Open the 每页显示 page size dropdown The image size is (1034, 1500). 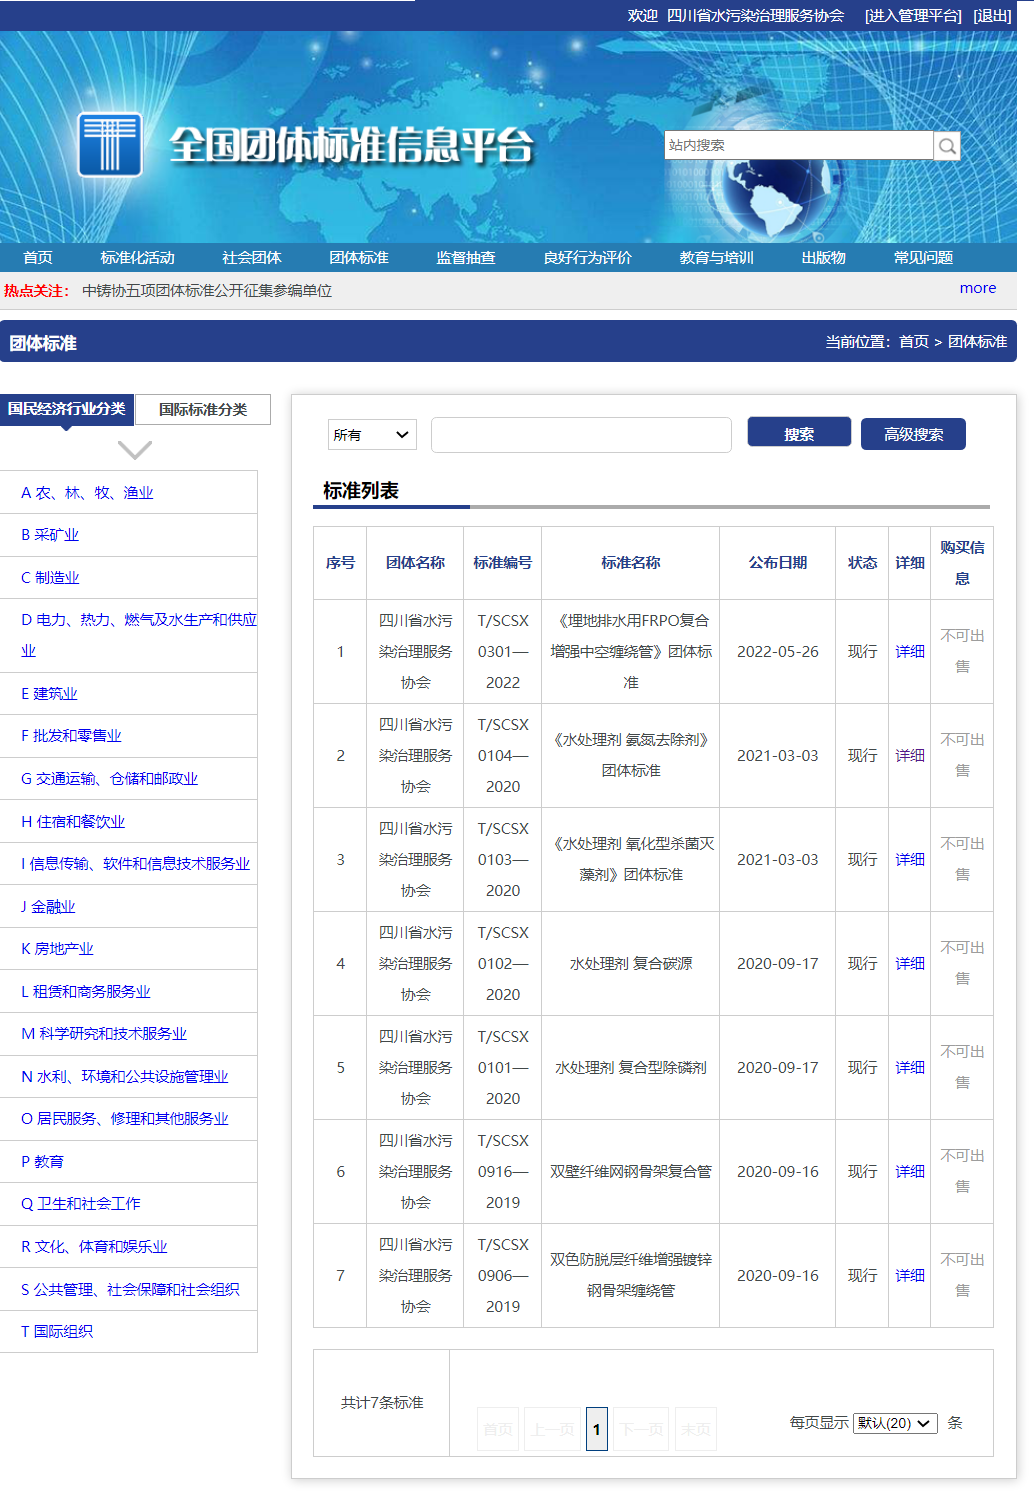click(x=894, y=1423)
